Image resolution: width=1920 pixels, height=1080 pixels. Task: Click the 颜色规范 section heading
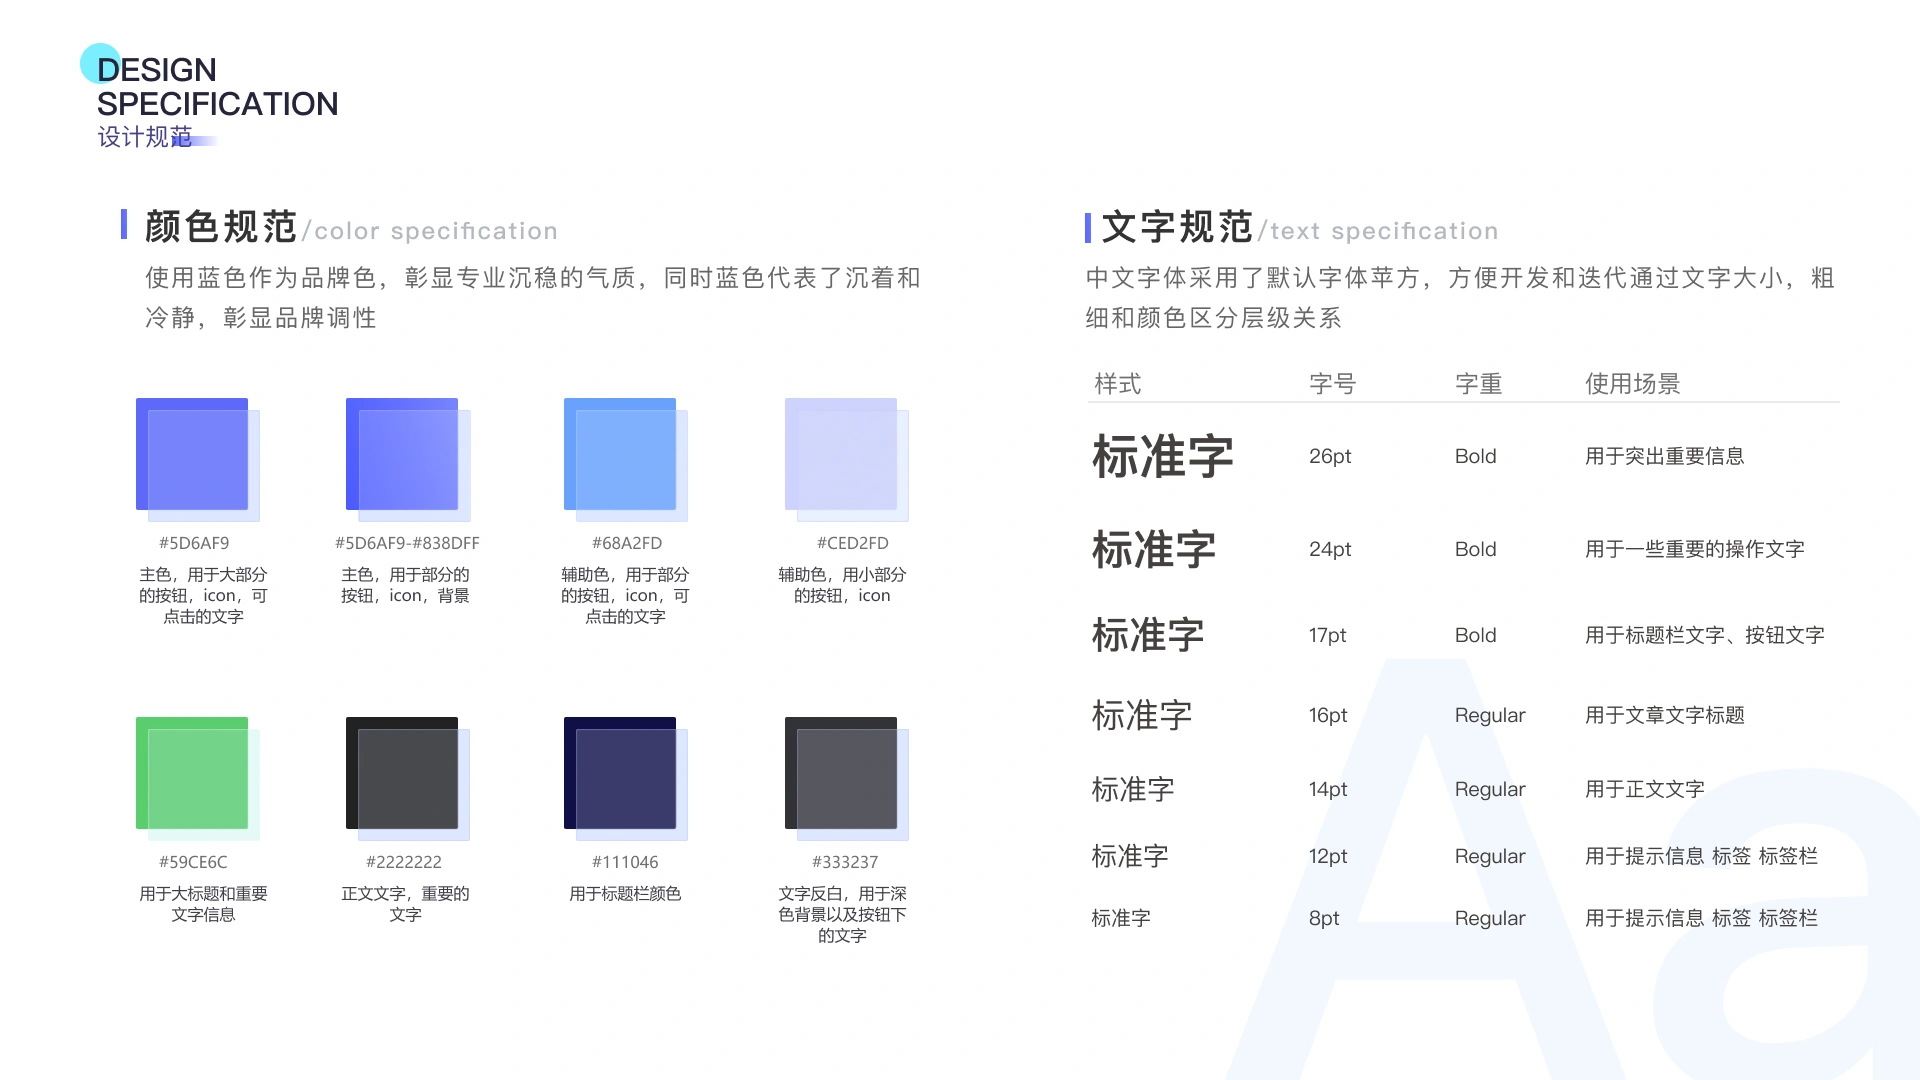(x=221, y=227)
